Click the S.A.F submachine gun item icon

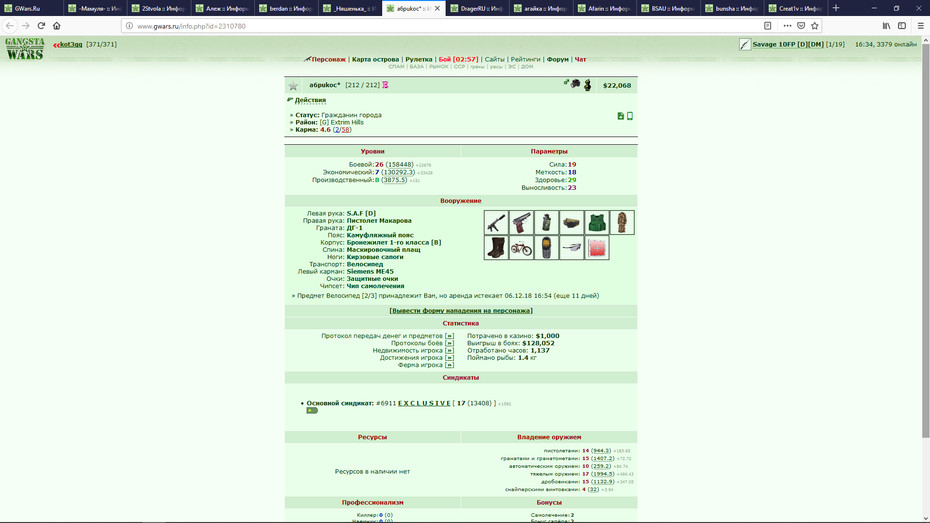point(496,222)
